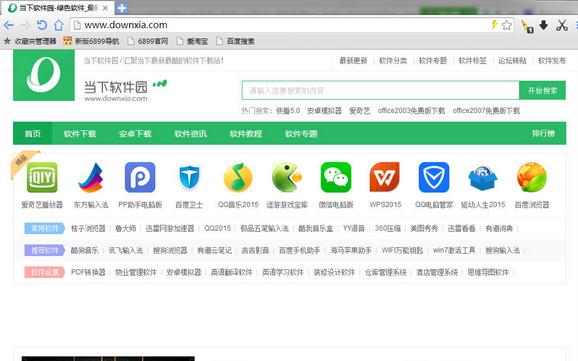This screenshot has width=578, height=361.
Task: Click hot search office2003免费版下载 link
Action: [x=411, y=111]
